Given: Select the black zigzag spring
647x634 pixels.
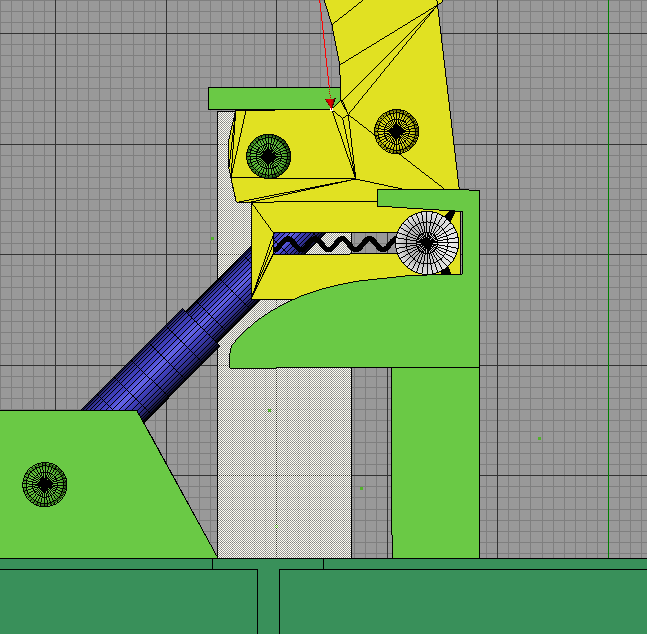Looking at the screenshot, I should 335,244.
